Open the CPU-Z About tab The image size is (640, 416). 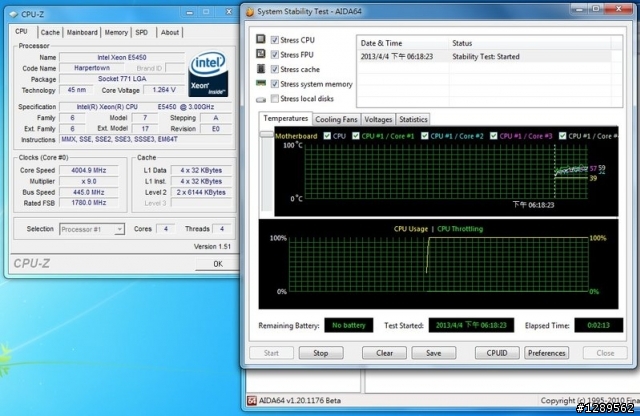point(170,32)
